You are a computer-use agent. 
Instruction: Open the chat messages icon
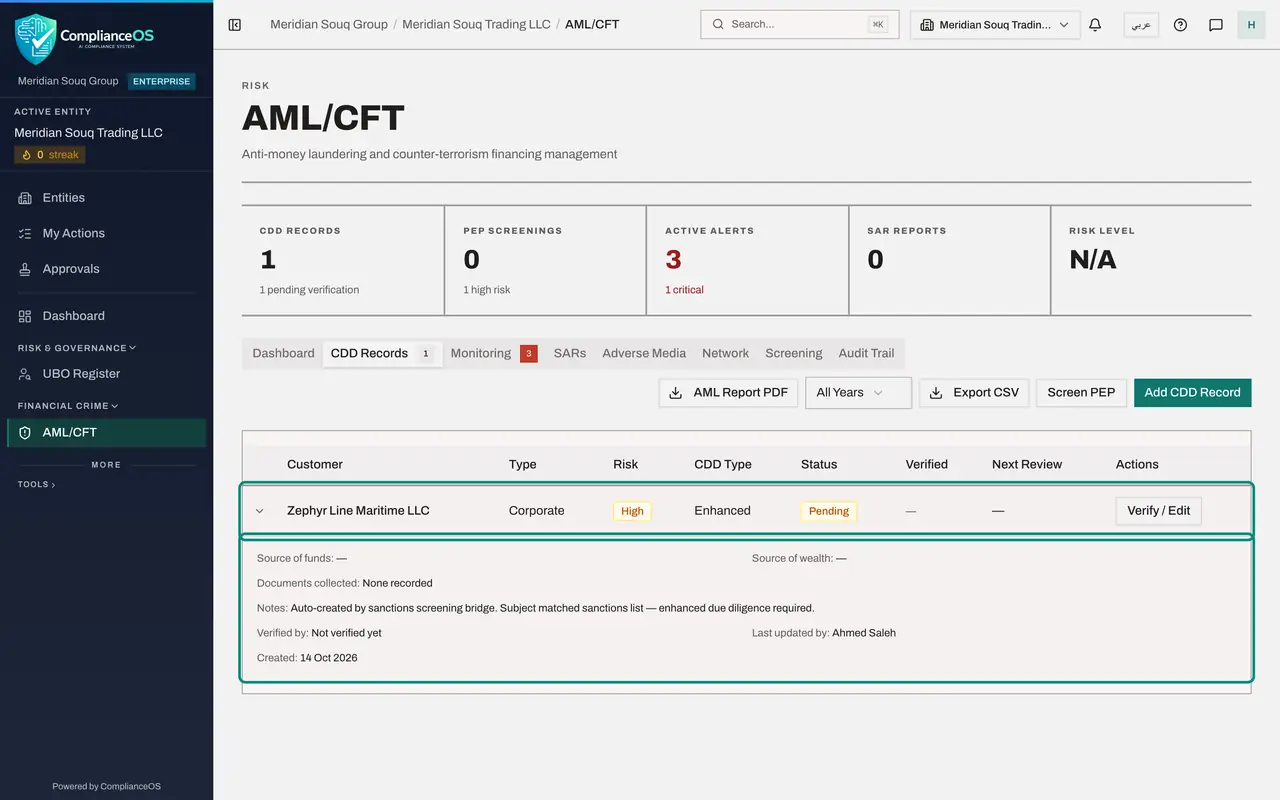pyautogui.click(x=1216, y=25)
